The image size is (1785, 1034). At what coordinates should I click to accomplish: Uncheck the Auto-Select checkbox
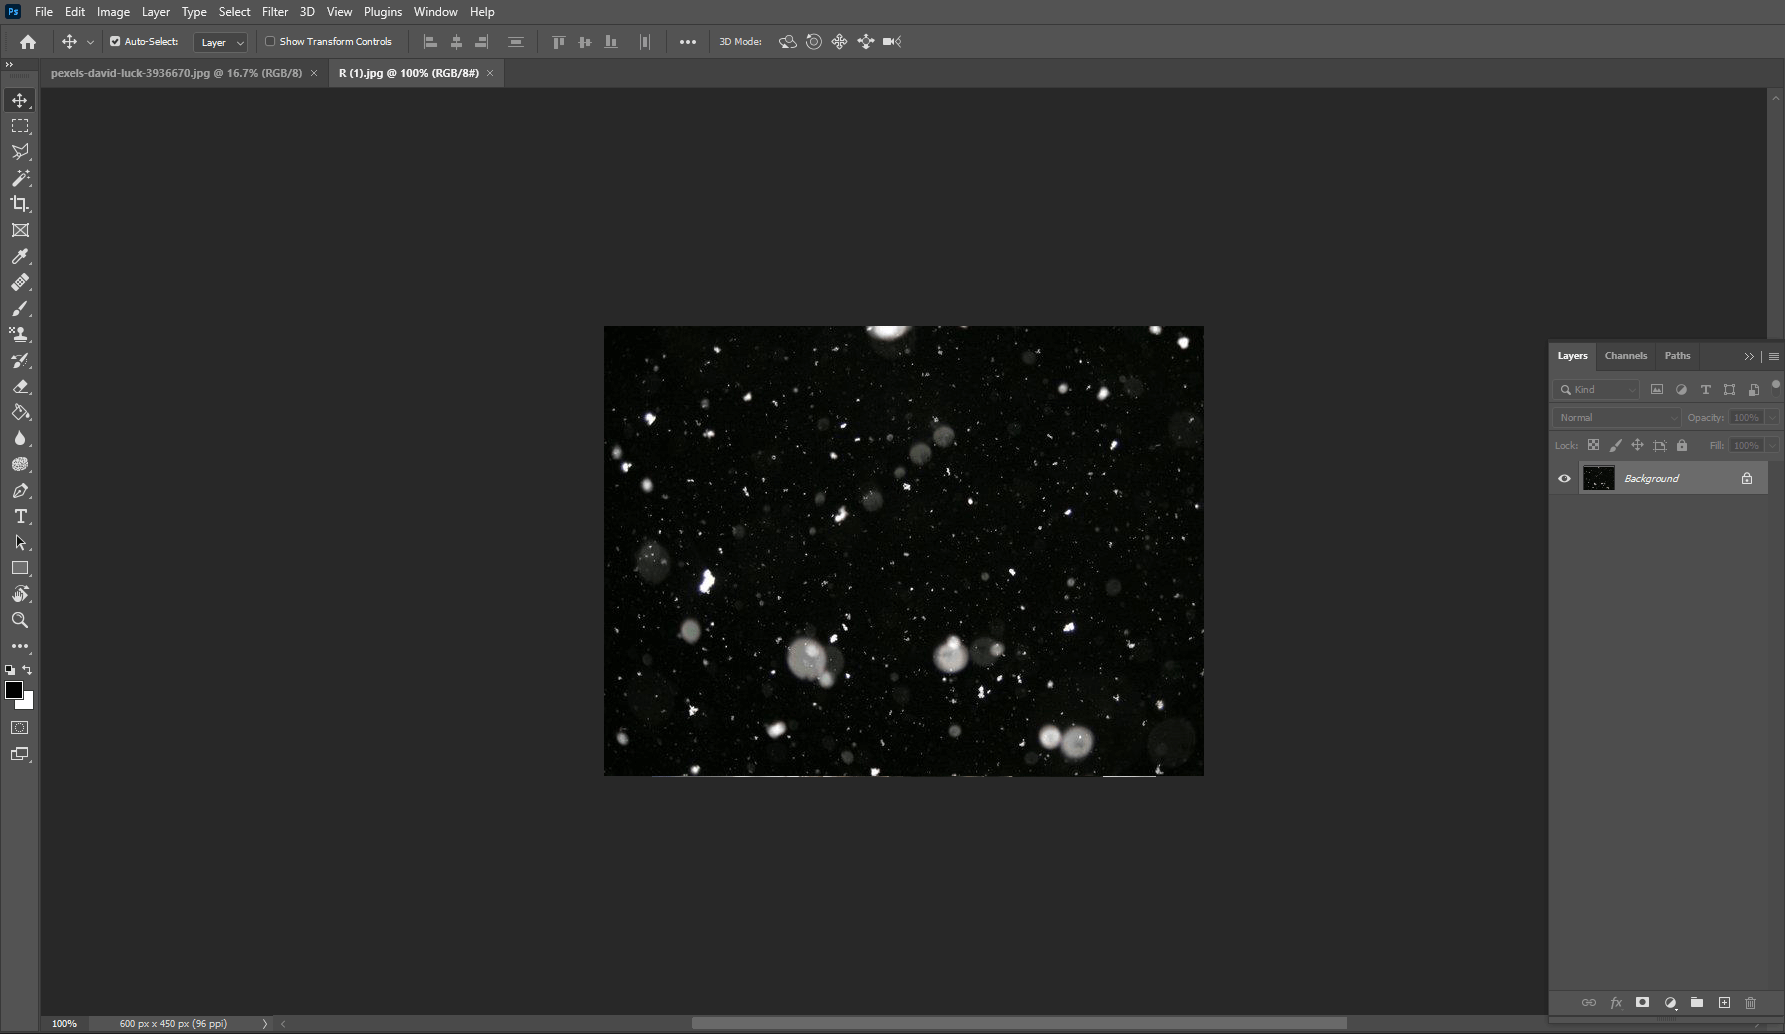click(115, 42)
